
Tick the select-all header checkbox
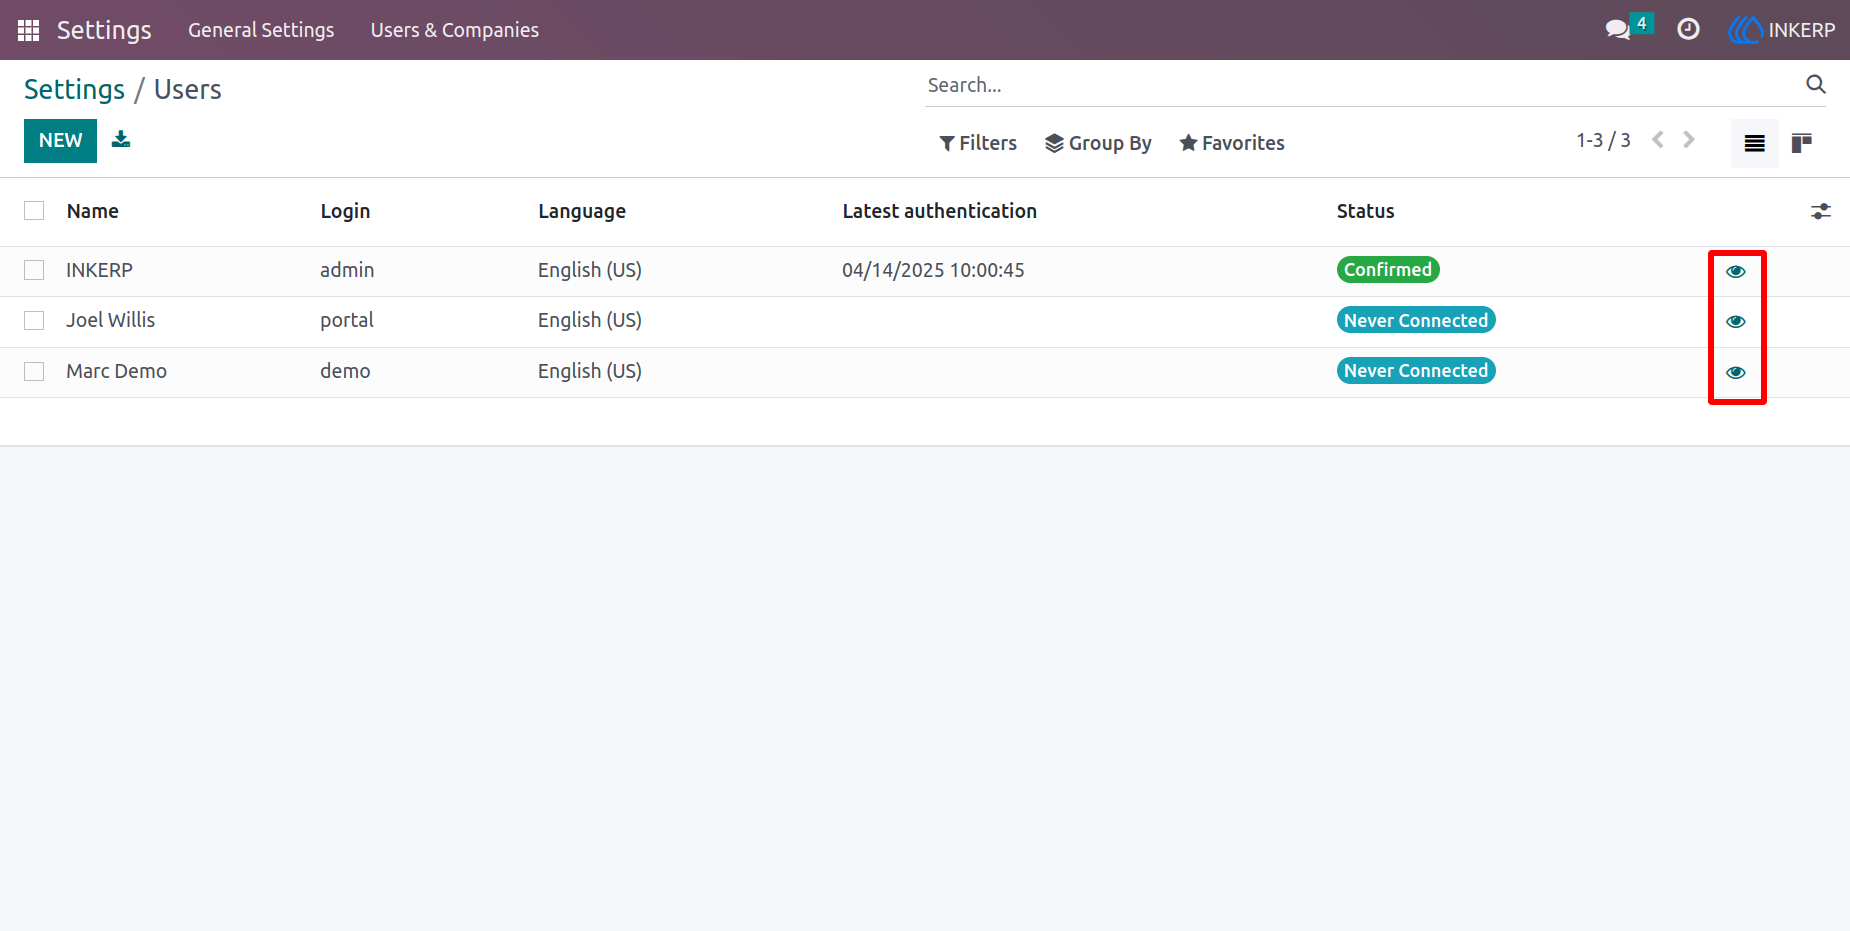pyautogui.click(x=34, y=210)
